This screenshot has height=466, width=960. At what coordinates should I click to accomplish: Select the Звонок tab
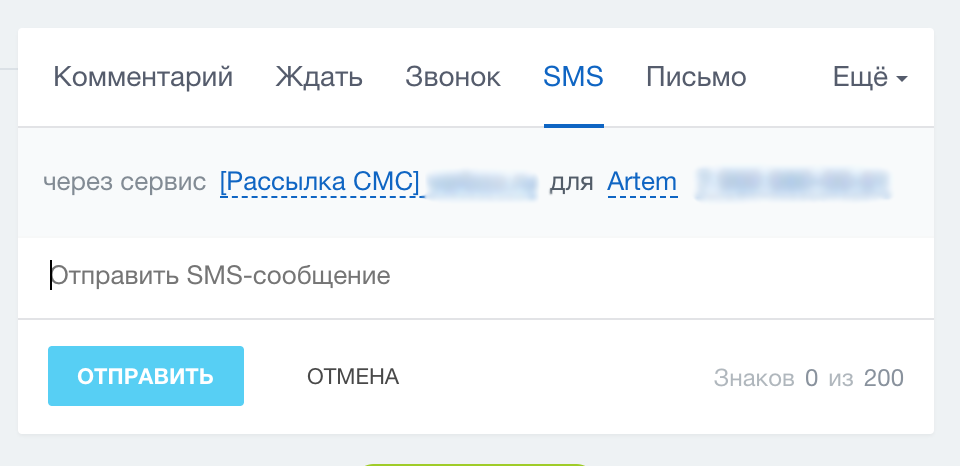coord(453,77)
